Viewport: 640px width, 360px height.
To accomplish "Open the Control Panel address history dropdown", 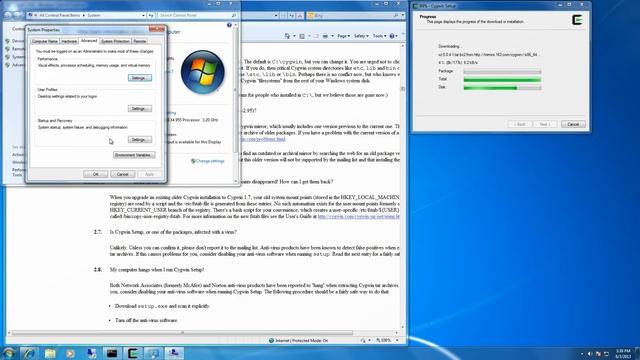I will [x=143, y=15].
